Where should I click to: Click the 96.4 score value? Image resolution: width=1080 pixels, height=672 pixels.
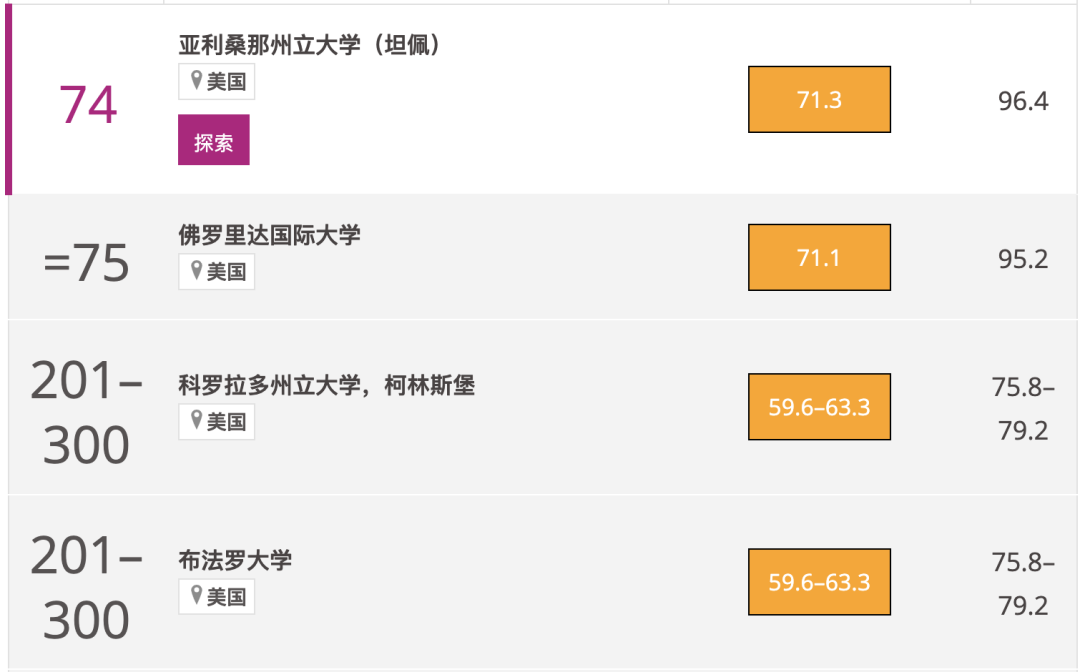pyautogui.click(x=1023, y=101)
